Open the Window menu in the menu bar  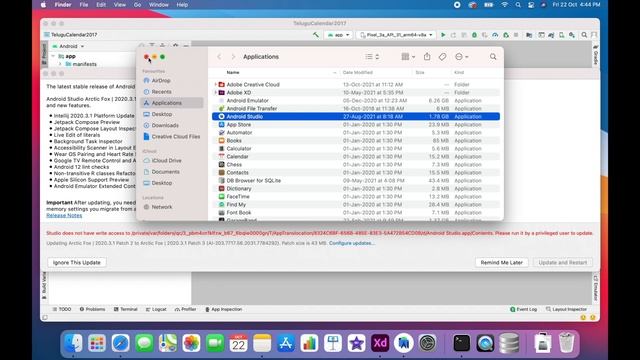(158, 5)
